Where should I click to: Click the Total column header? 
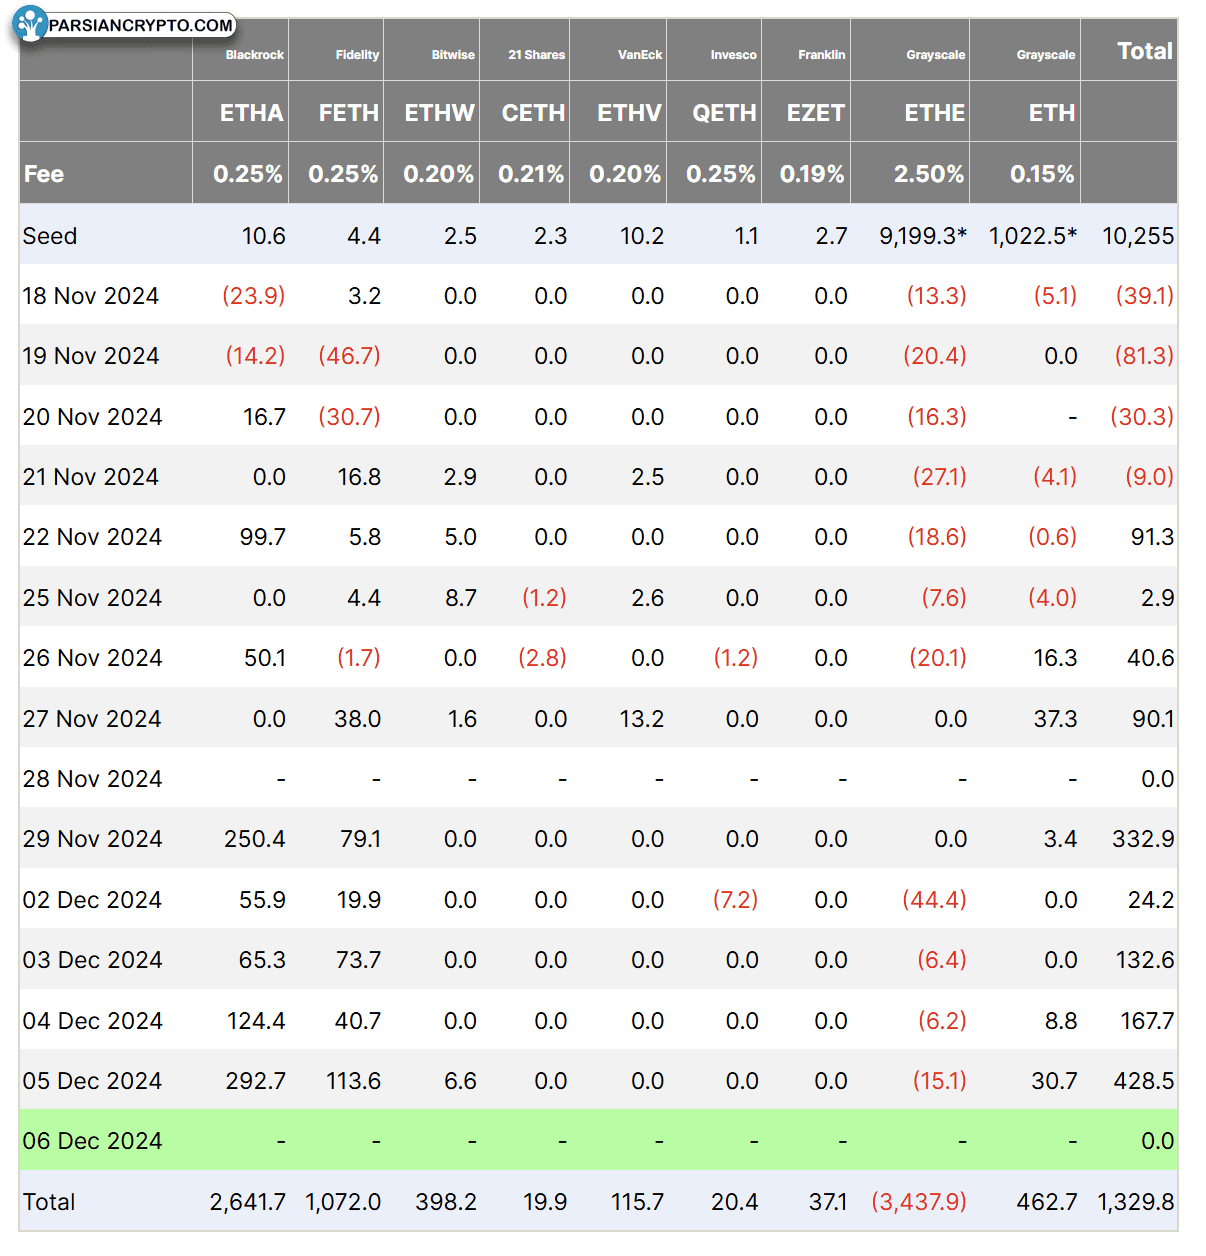pos(1145,51)
